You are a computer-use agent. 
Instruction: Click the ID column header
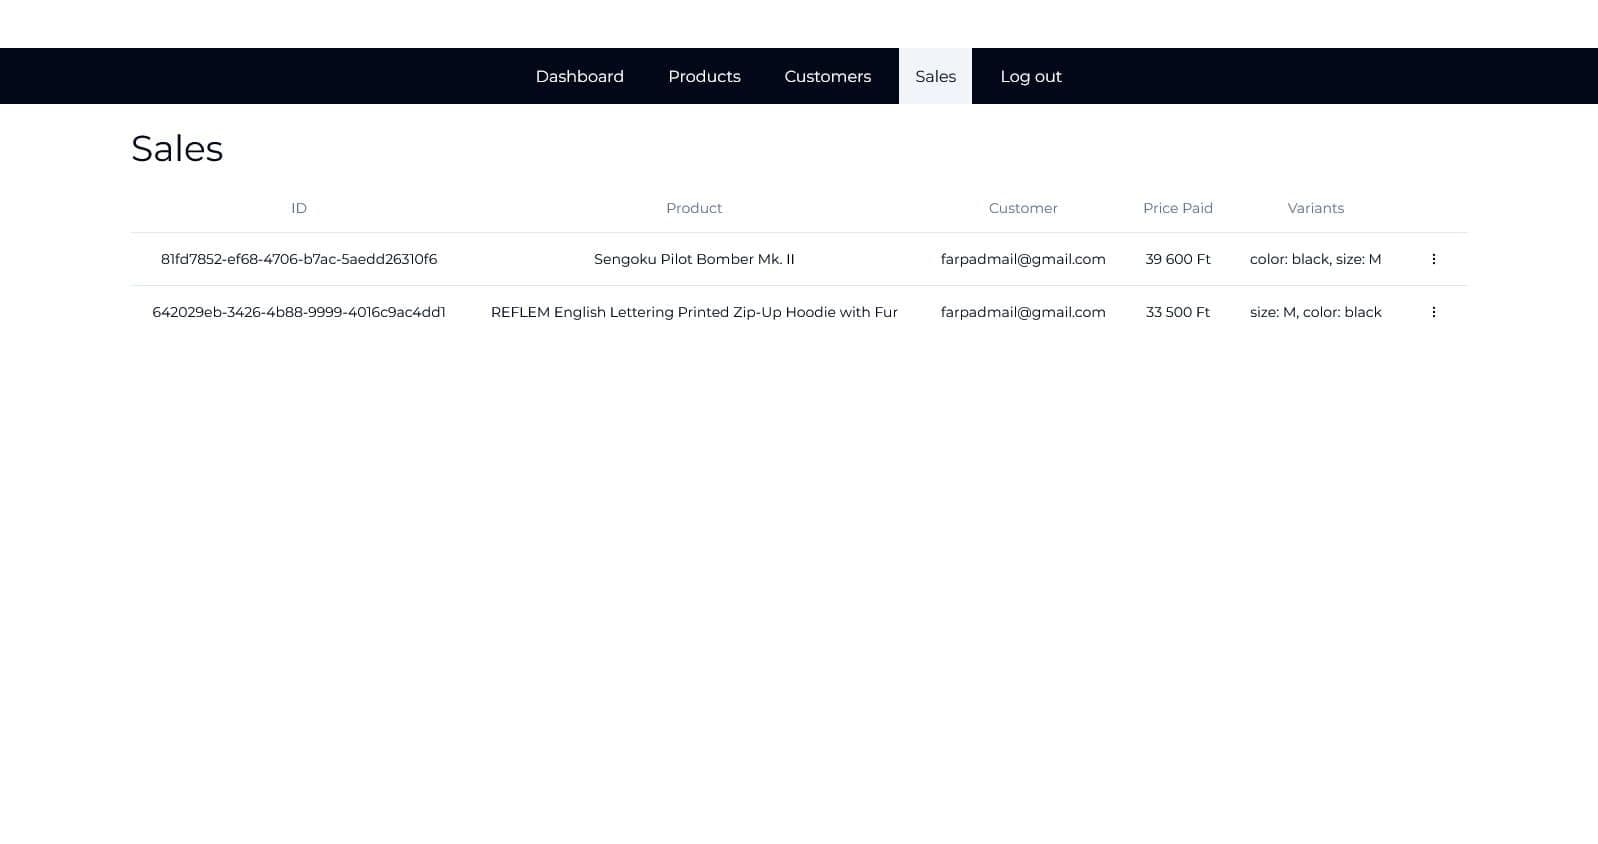pos(298,208)
